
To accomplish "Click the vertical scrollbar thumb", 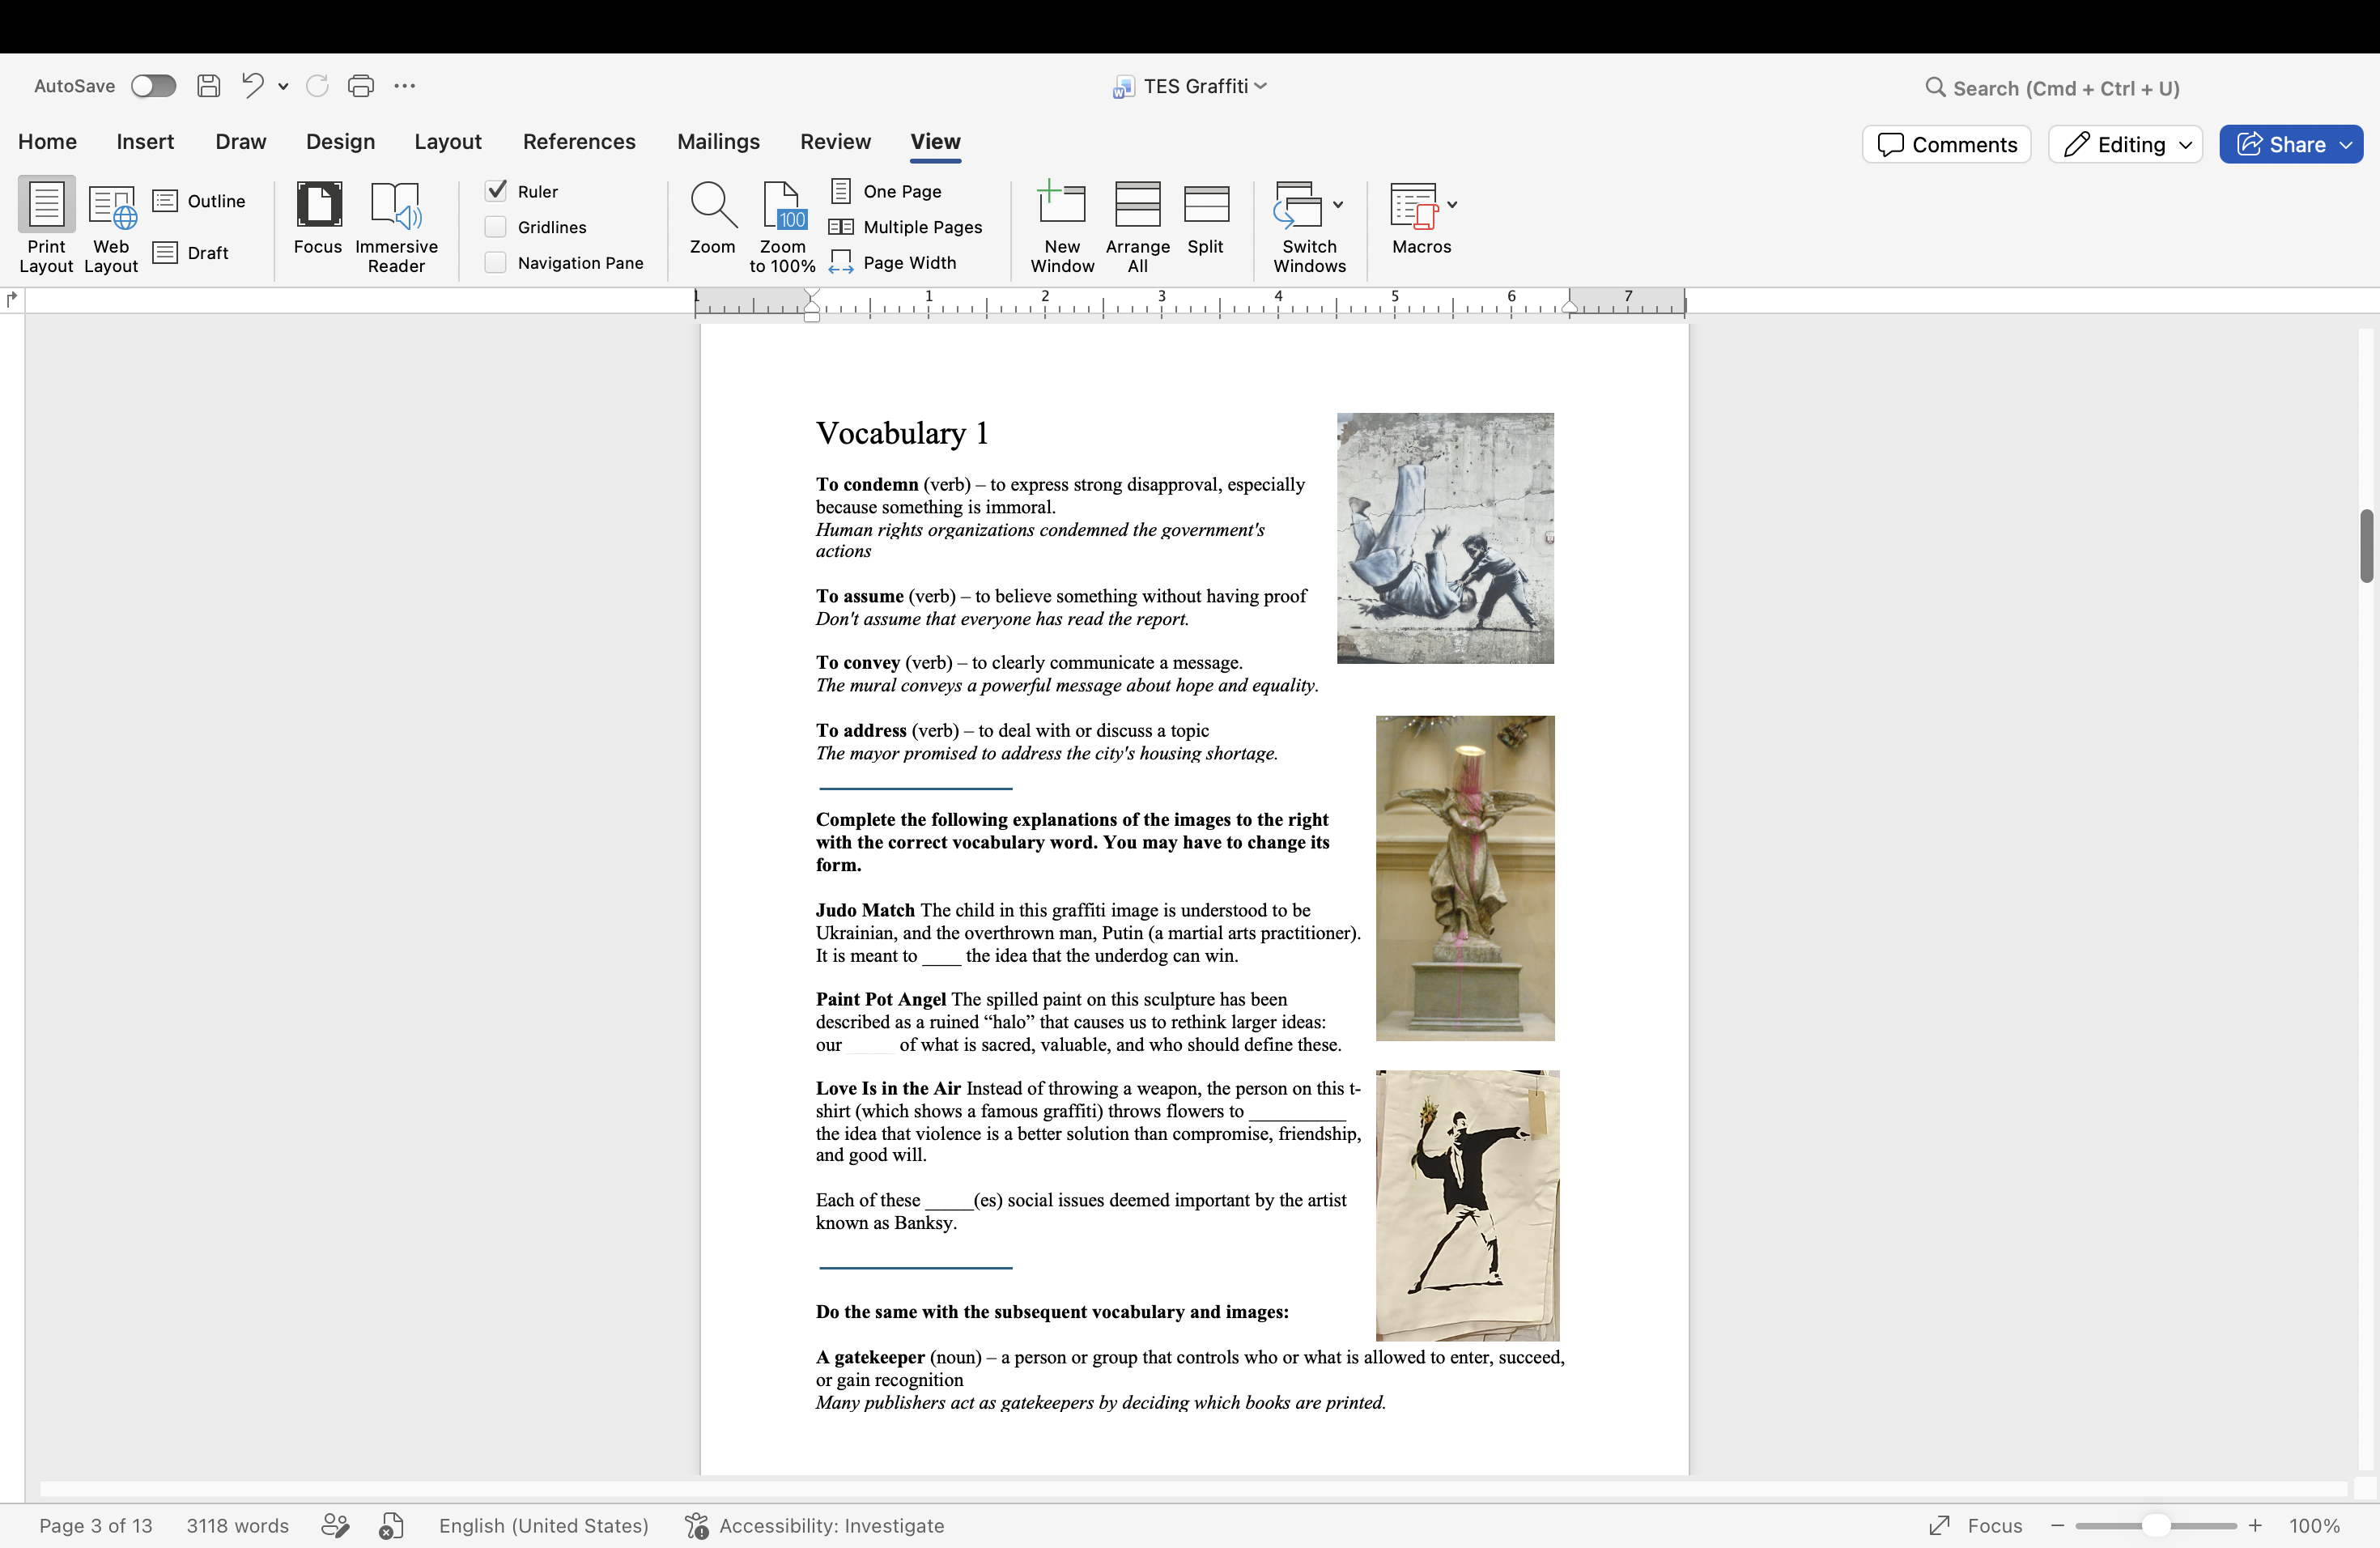I will click(2366, 546).
